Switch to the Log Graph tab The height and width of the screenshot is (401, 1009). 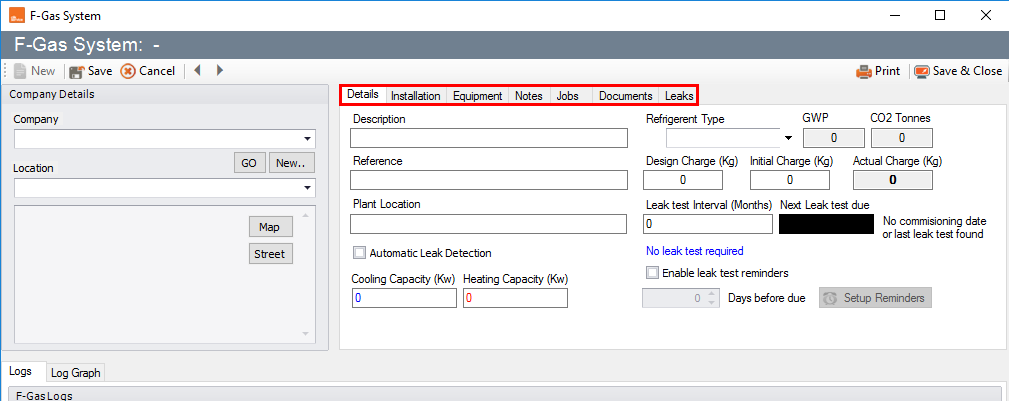[x=76, y=373]
